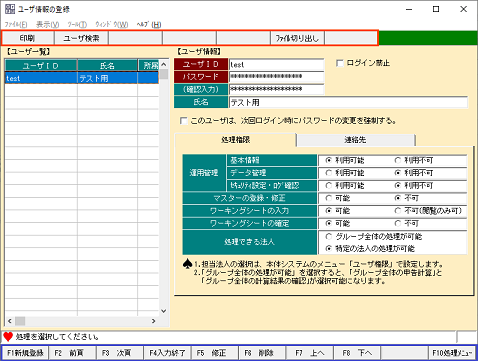Click the ファイル切り出し toolbar button

pos(297,38)
